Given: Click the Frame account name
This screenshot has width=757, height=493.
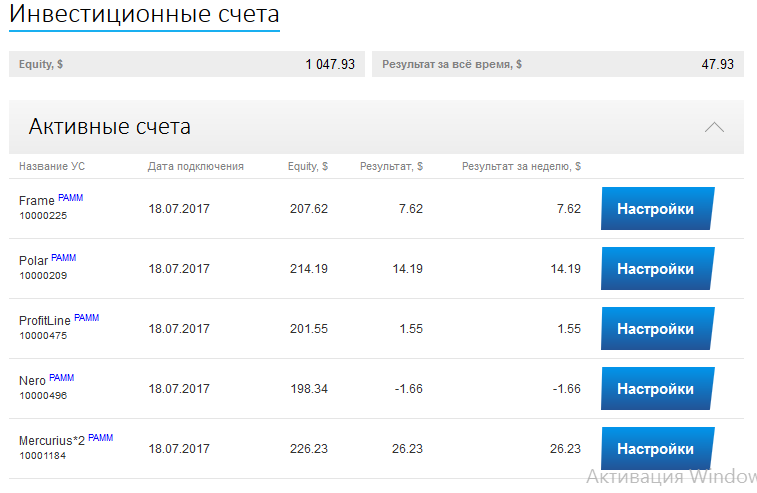Looking at the screenshot, I should point(36,201).
